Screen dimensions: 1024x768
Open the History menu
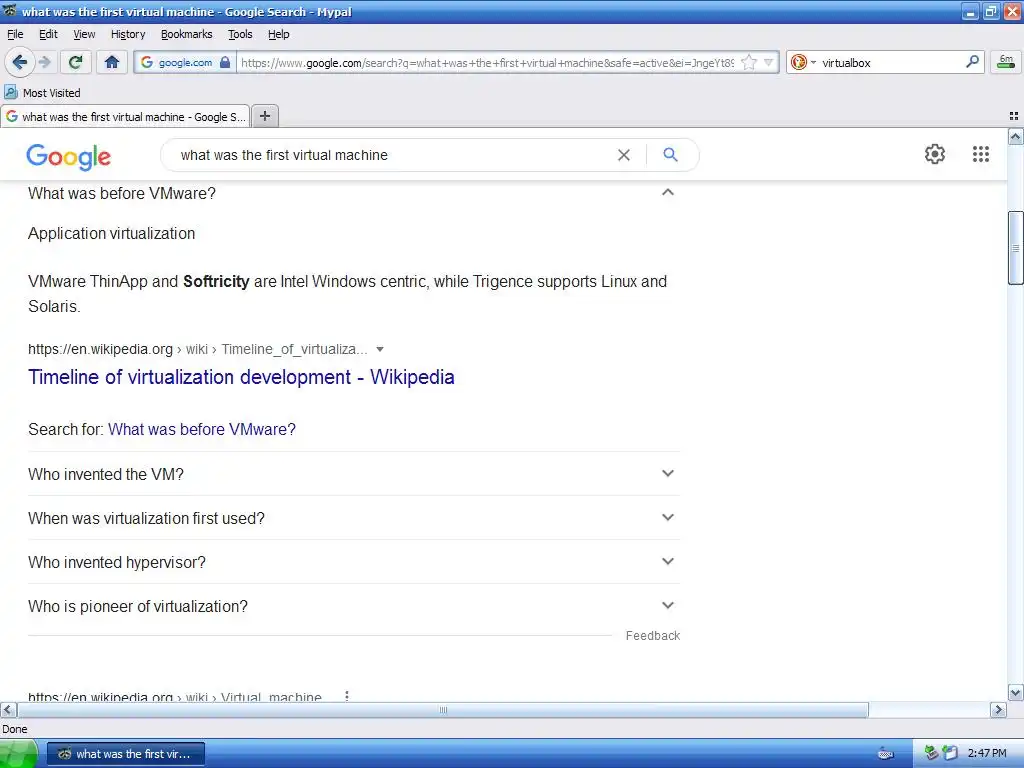[x=127, y=34]
